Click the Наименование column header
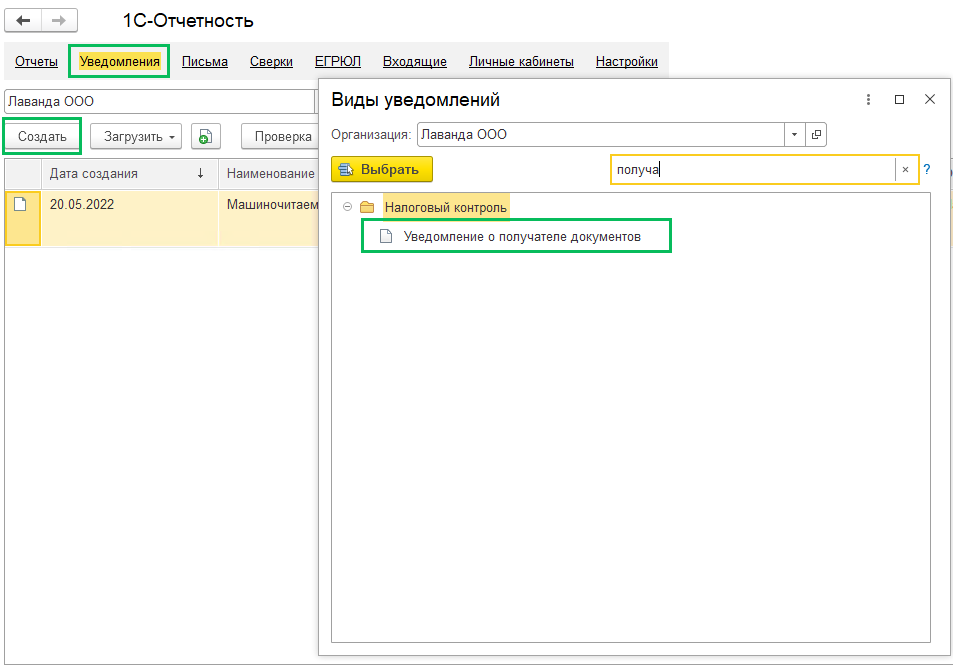The height and width of the screenshot is (665, 953). [270, 174]
